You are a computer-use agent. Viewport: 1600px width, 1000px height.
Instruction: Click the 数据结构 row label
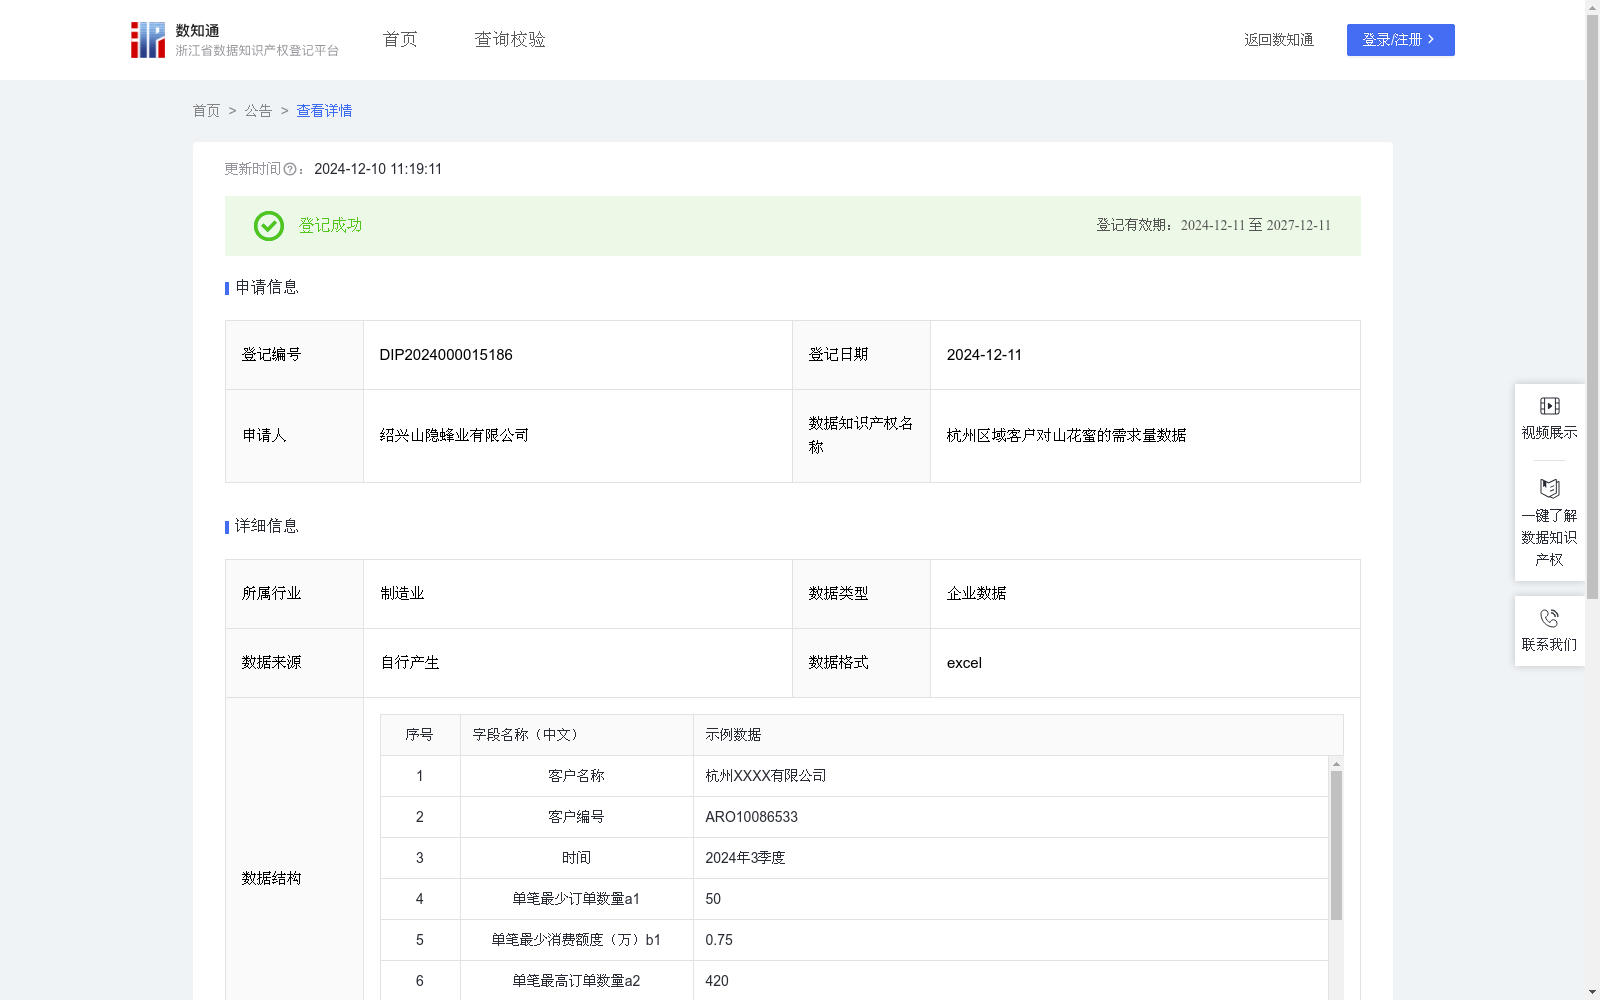pyautogui.click(x=271, y=879)
